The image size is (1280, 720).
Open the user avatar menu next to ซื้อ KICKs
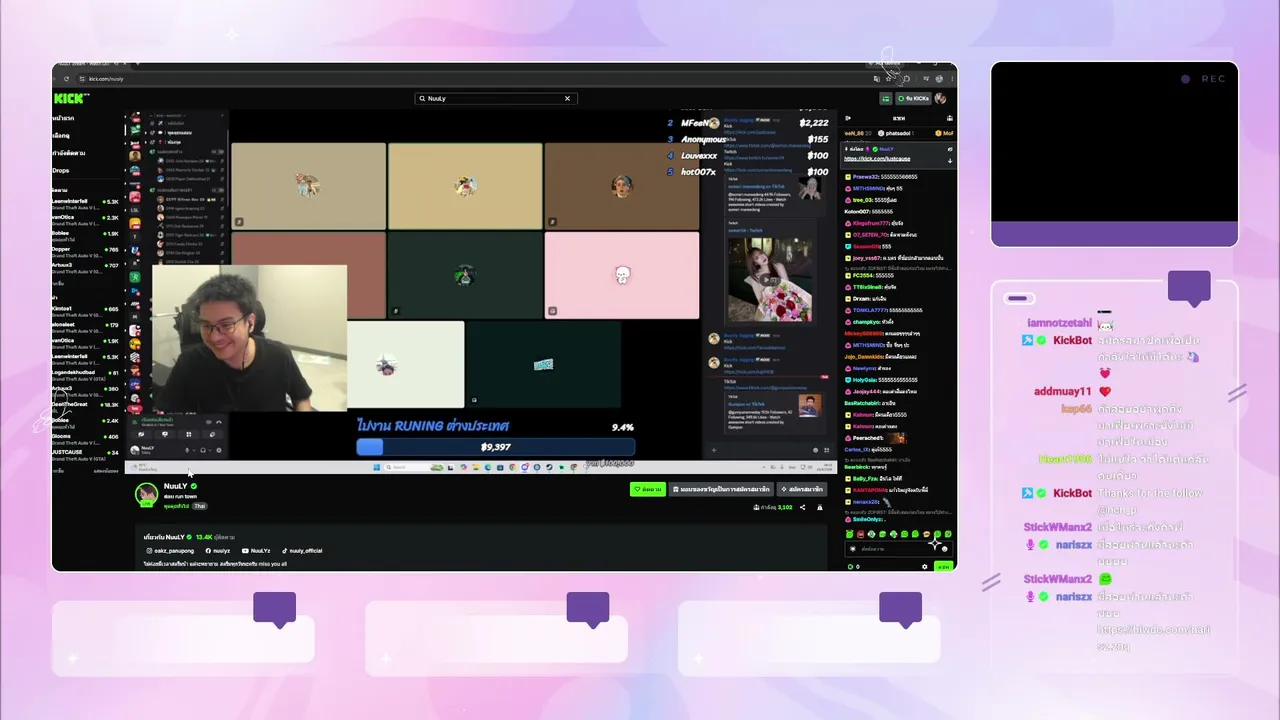click(x=940, y=98)
